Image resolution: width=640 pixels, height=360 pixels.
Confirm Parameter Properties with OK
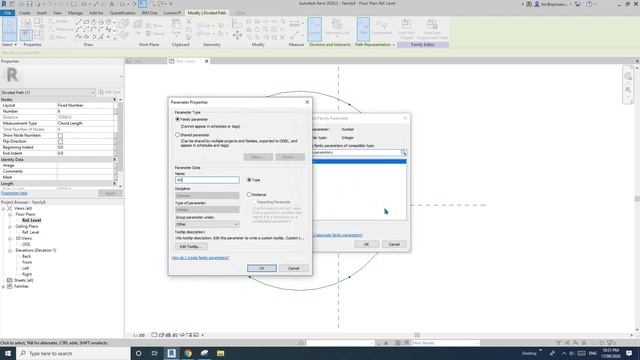[262, 268]
